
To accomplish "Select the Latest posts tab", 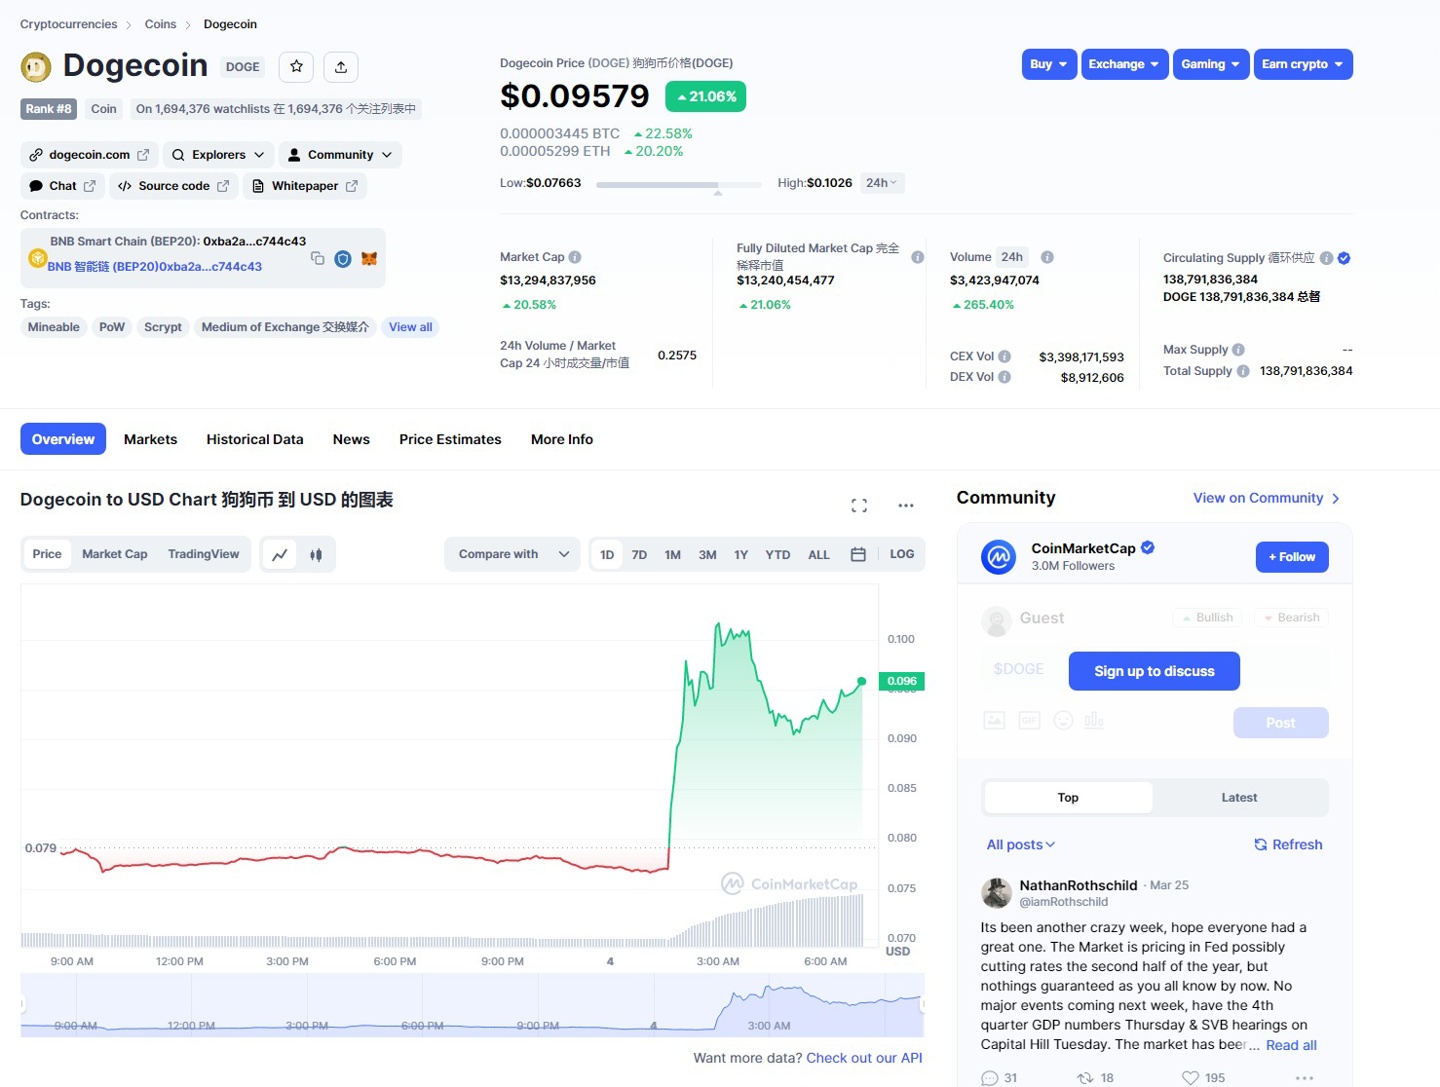I will click(x=1238, y=797).
